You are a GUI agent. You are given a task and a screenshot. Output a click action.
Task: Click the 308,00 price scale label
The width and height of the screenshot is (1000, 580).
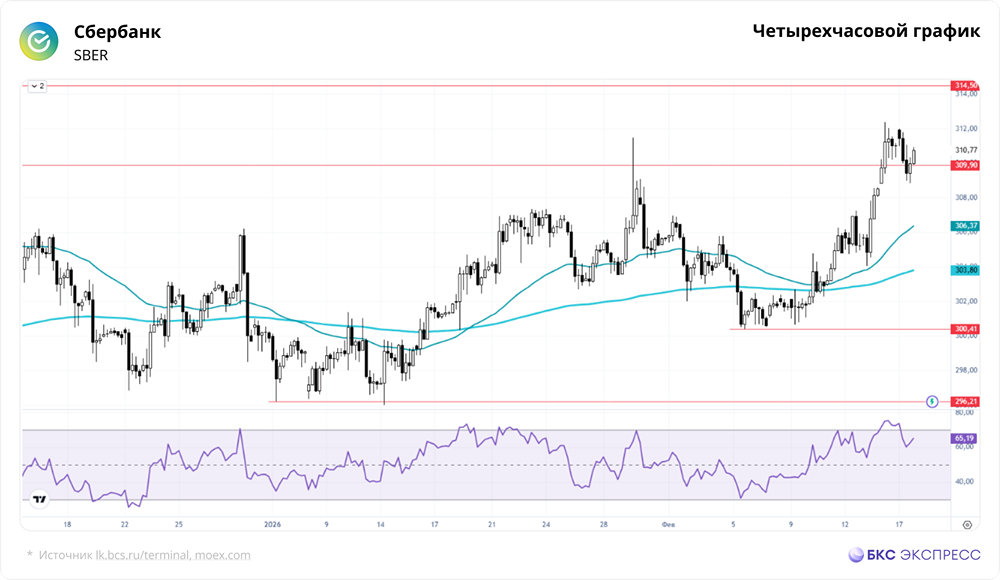[966, 198]
